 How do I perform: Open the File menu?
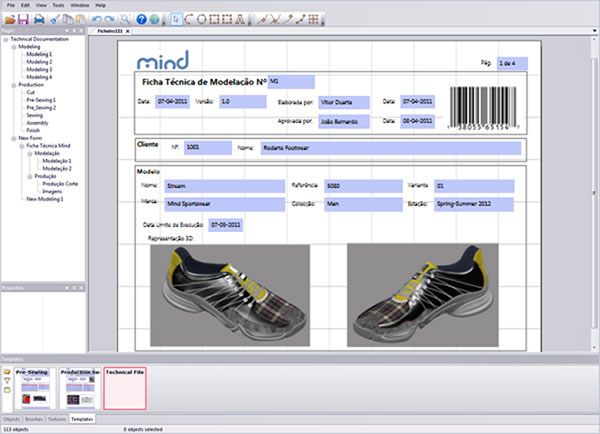pos(11,5)
